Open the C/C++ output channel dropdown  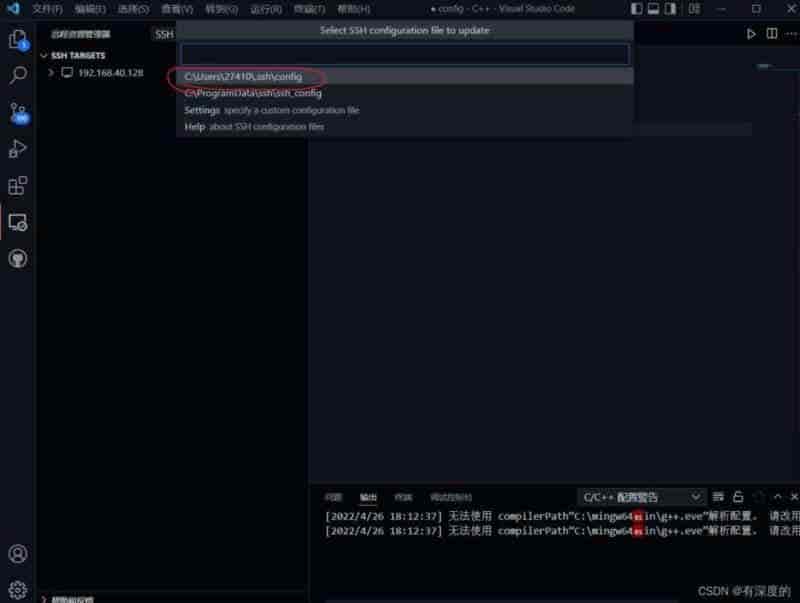[642, 497]
